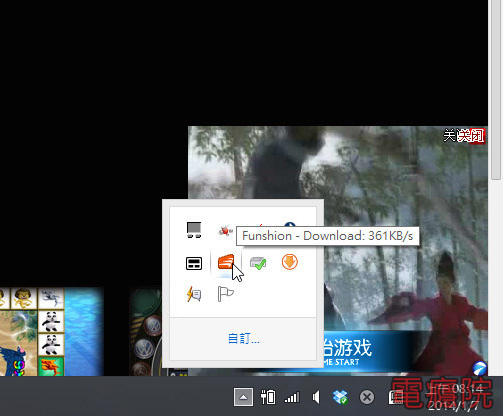
Task: Click the Safely Remove Hardware tray icon
Action: tap(258, 263)
